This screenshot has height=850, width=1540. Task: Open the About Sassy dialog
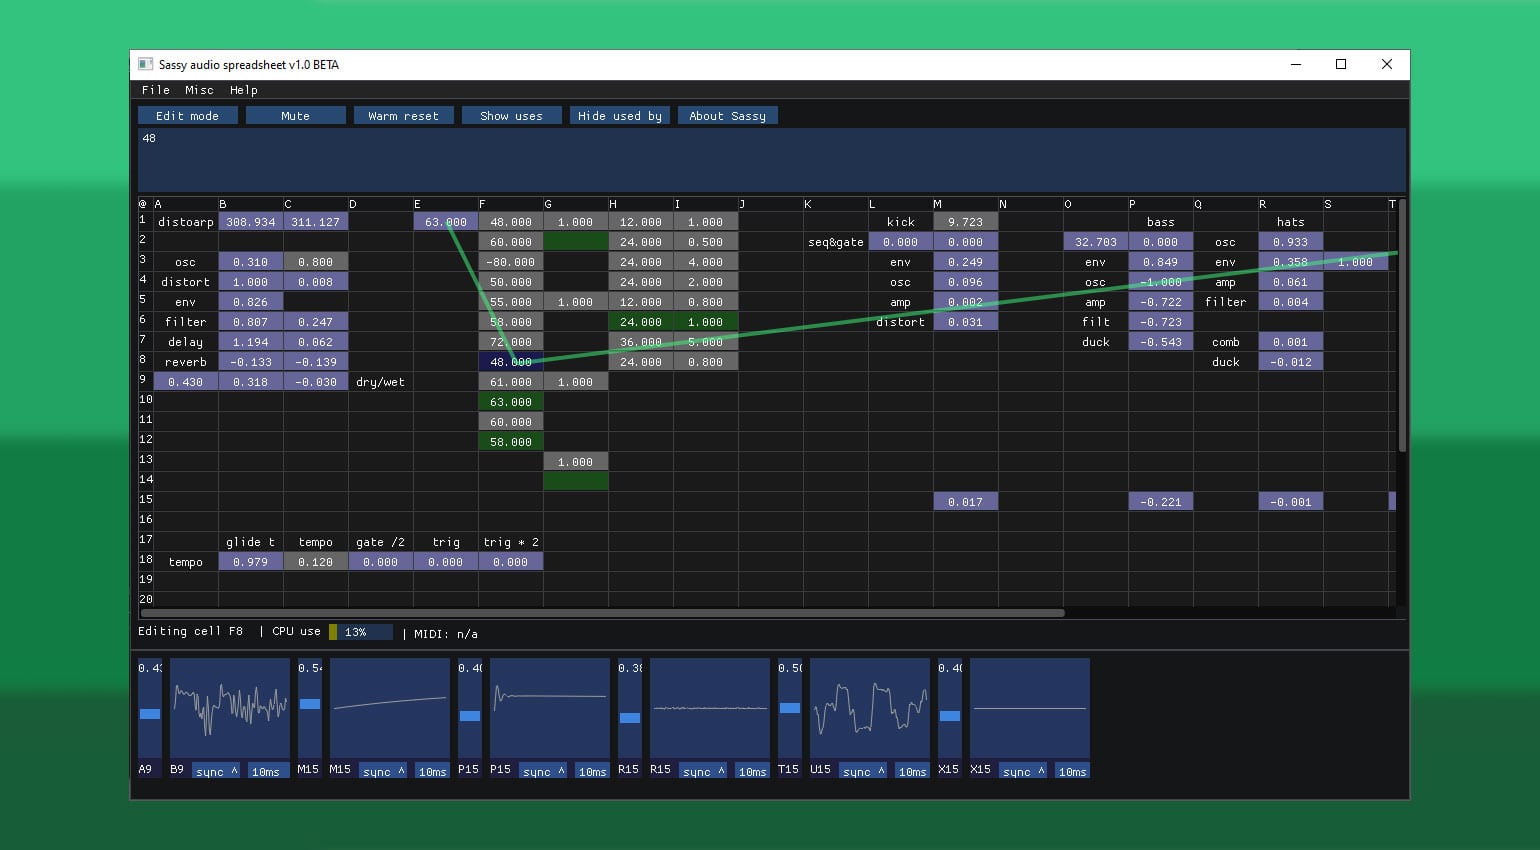click(727, 116)
